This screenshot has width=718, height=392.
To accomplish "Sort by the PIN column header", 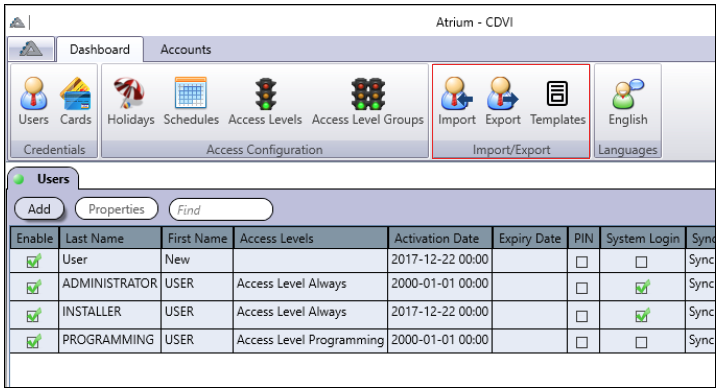I will [584, 238].
